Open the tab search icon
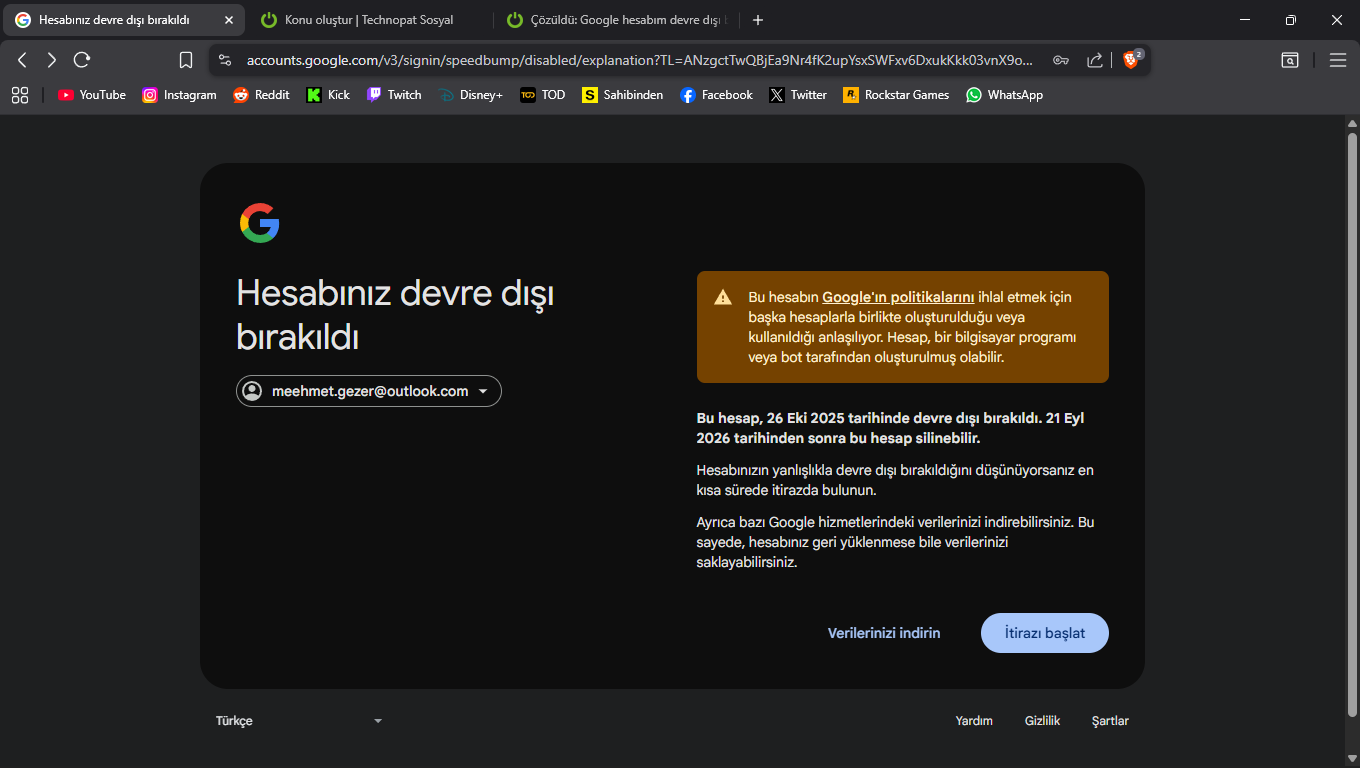Screen dimensions: 1360x768 click(1290, 60)
